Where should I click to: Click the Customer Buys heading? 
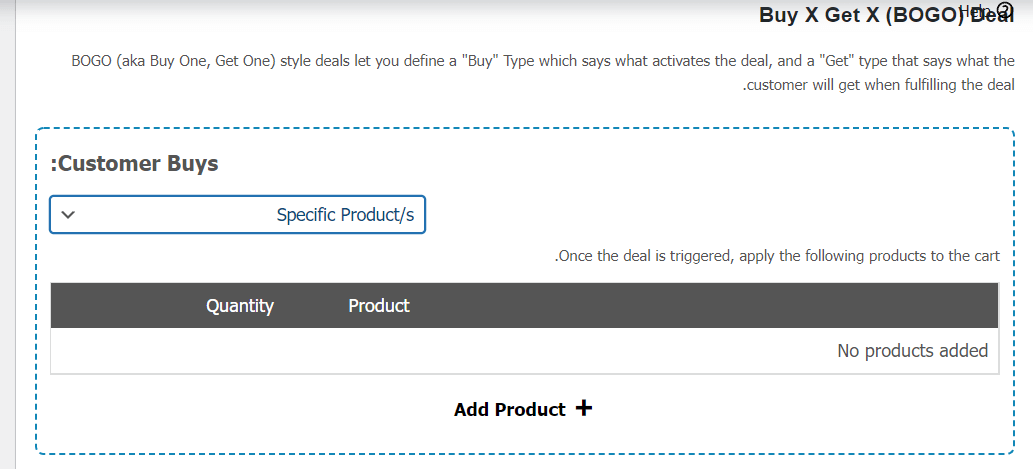[134, 163]
